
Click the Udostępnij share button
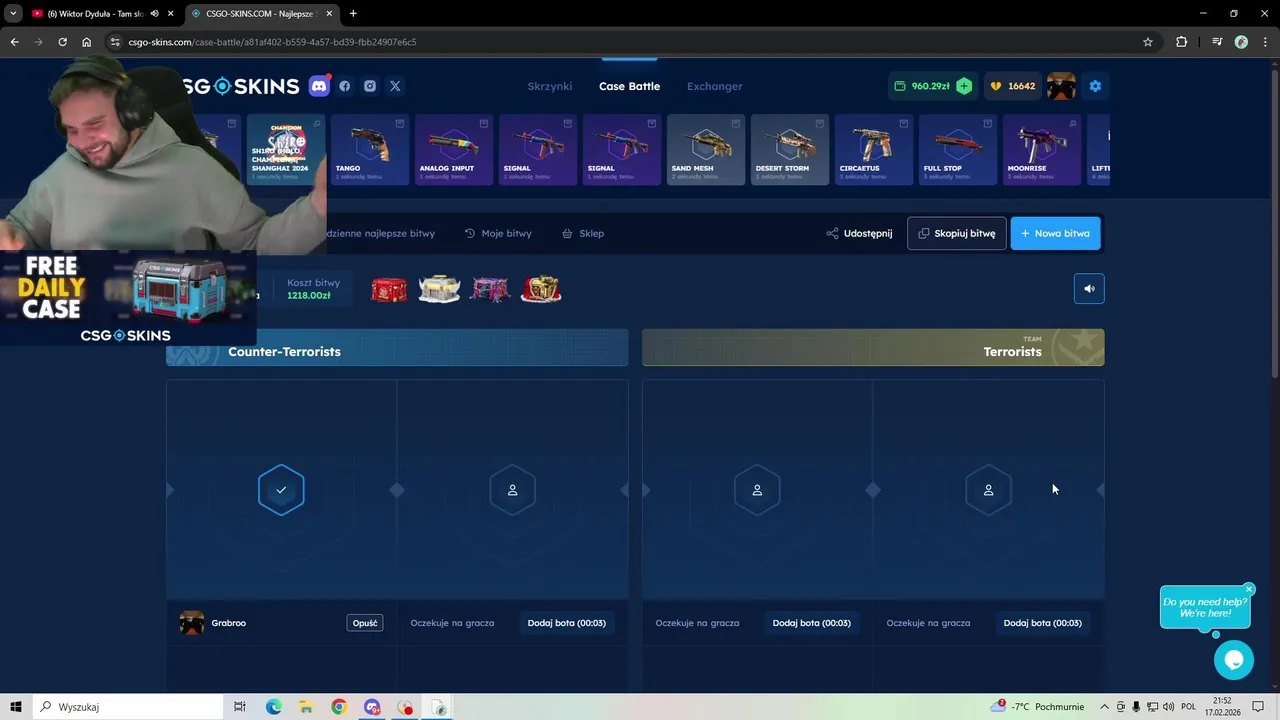[x=859, y=233]
